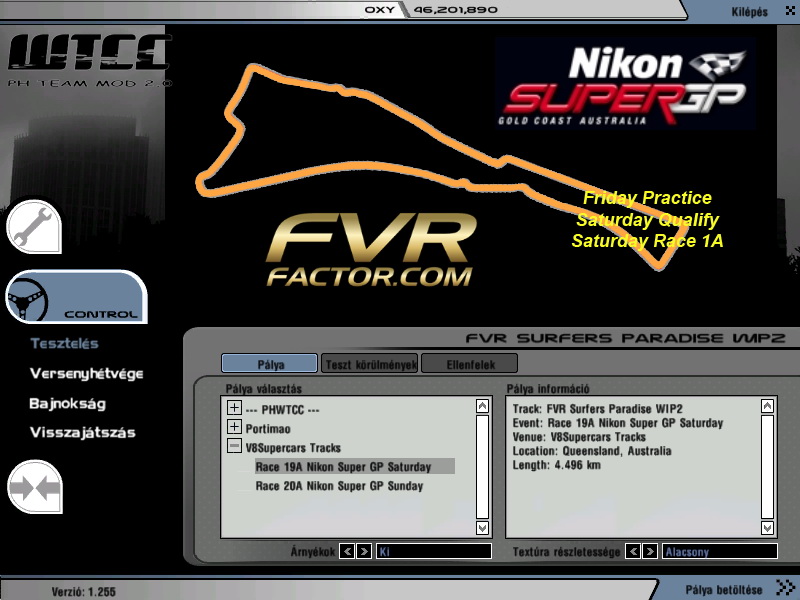Click the 46,201,890 credits value

[455, 10]
